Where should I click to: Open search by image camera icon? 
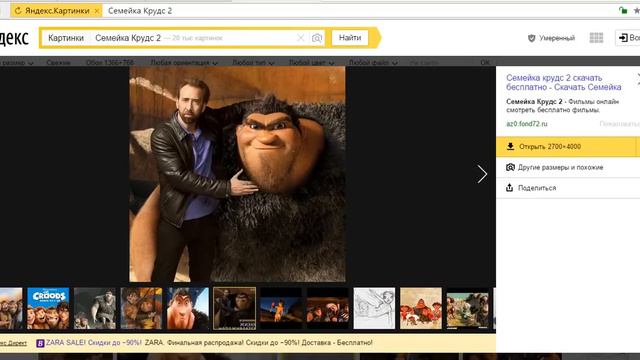tap(317, 38)
